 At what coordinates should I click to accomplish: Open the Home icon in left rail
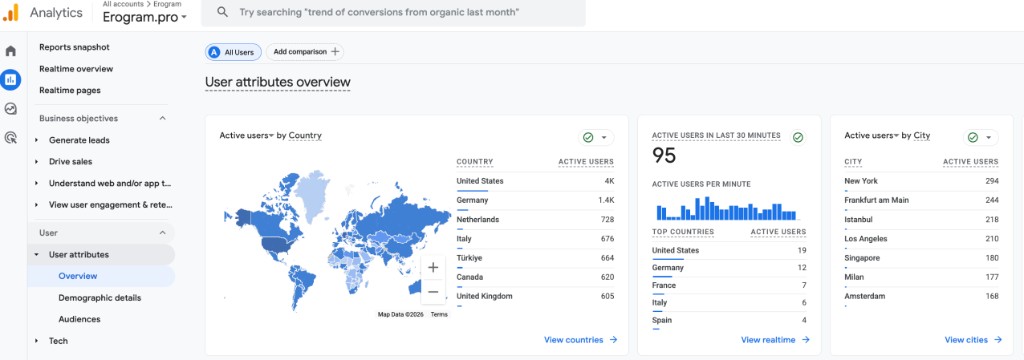pos(10,51)
